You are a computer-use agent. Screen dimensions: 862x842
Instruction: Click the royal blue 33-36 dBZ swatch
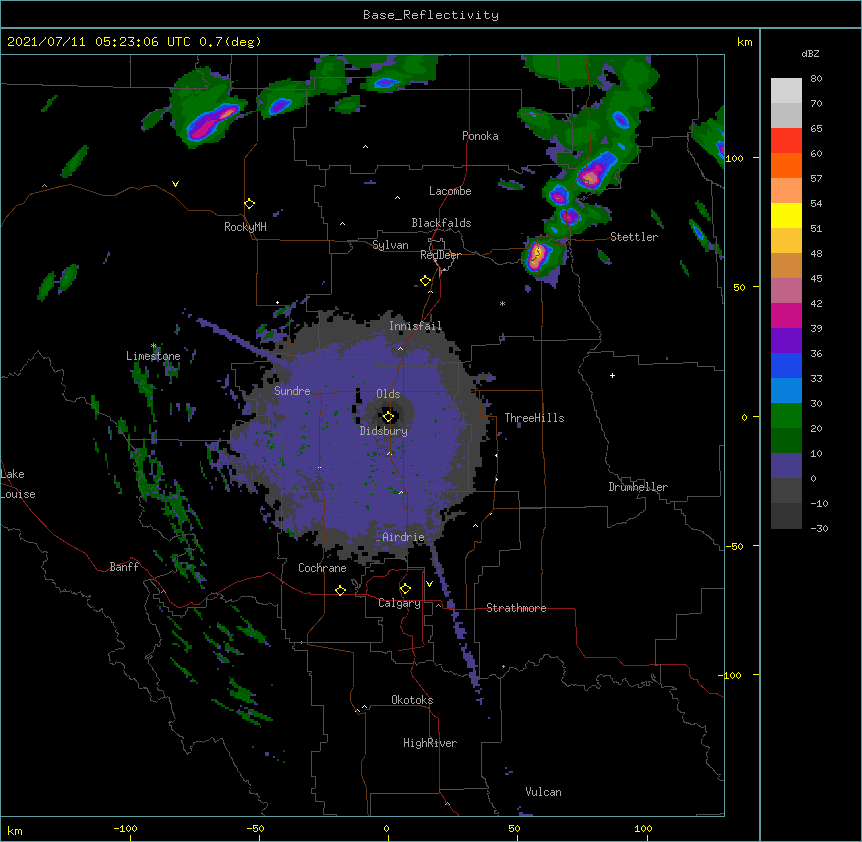pos(786,365)
